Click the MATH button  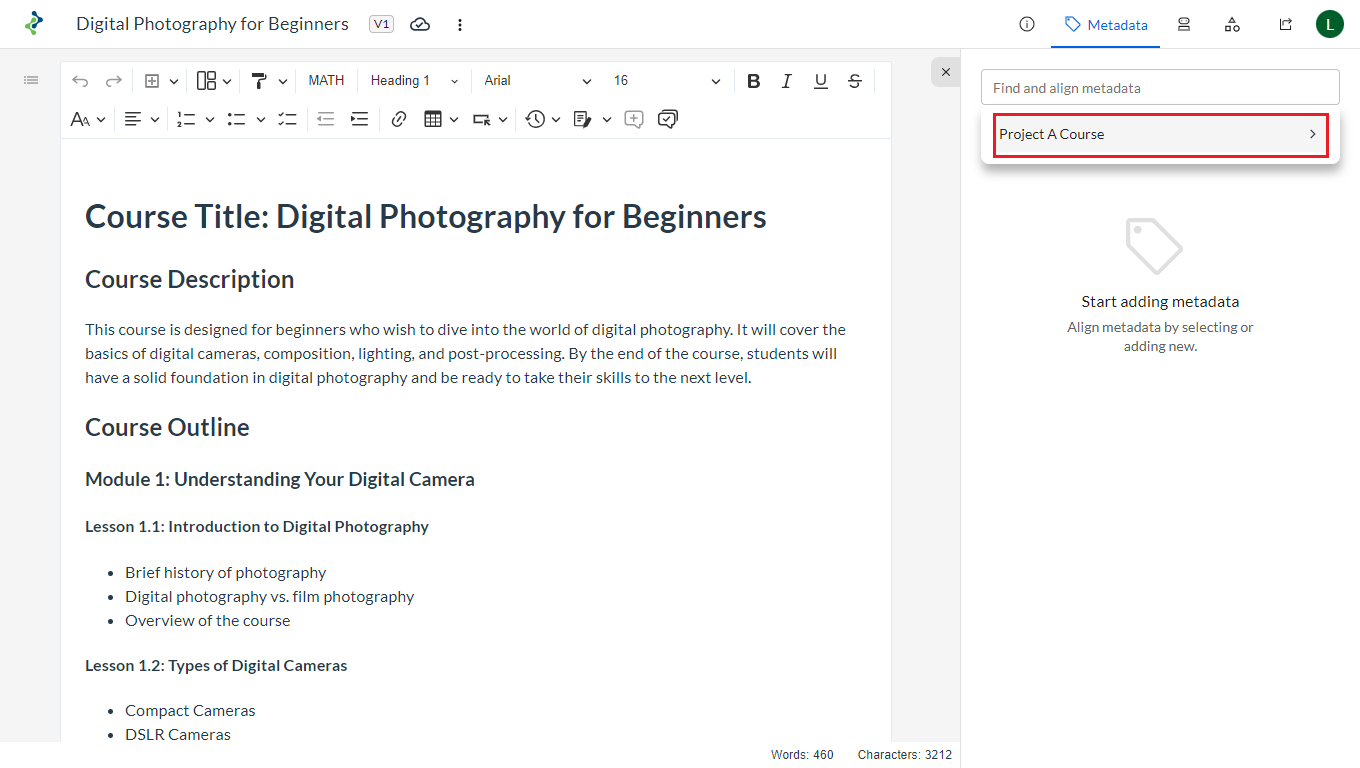click(x=326, y=81)
